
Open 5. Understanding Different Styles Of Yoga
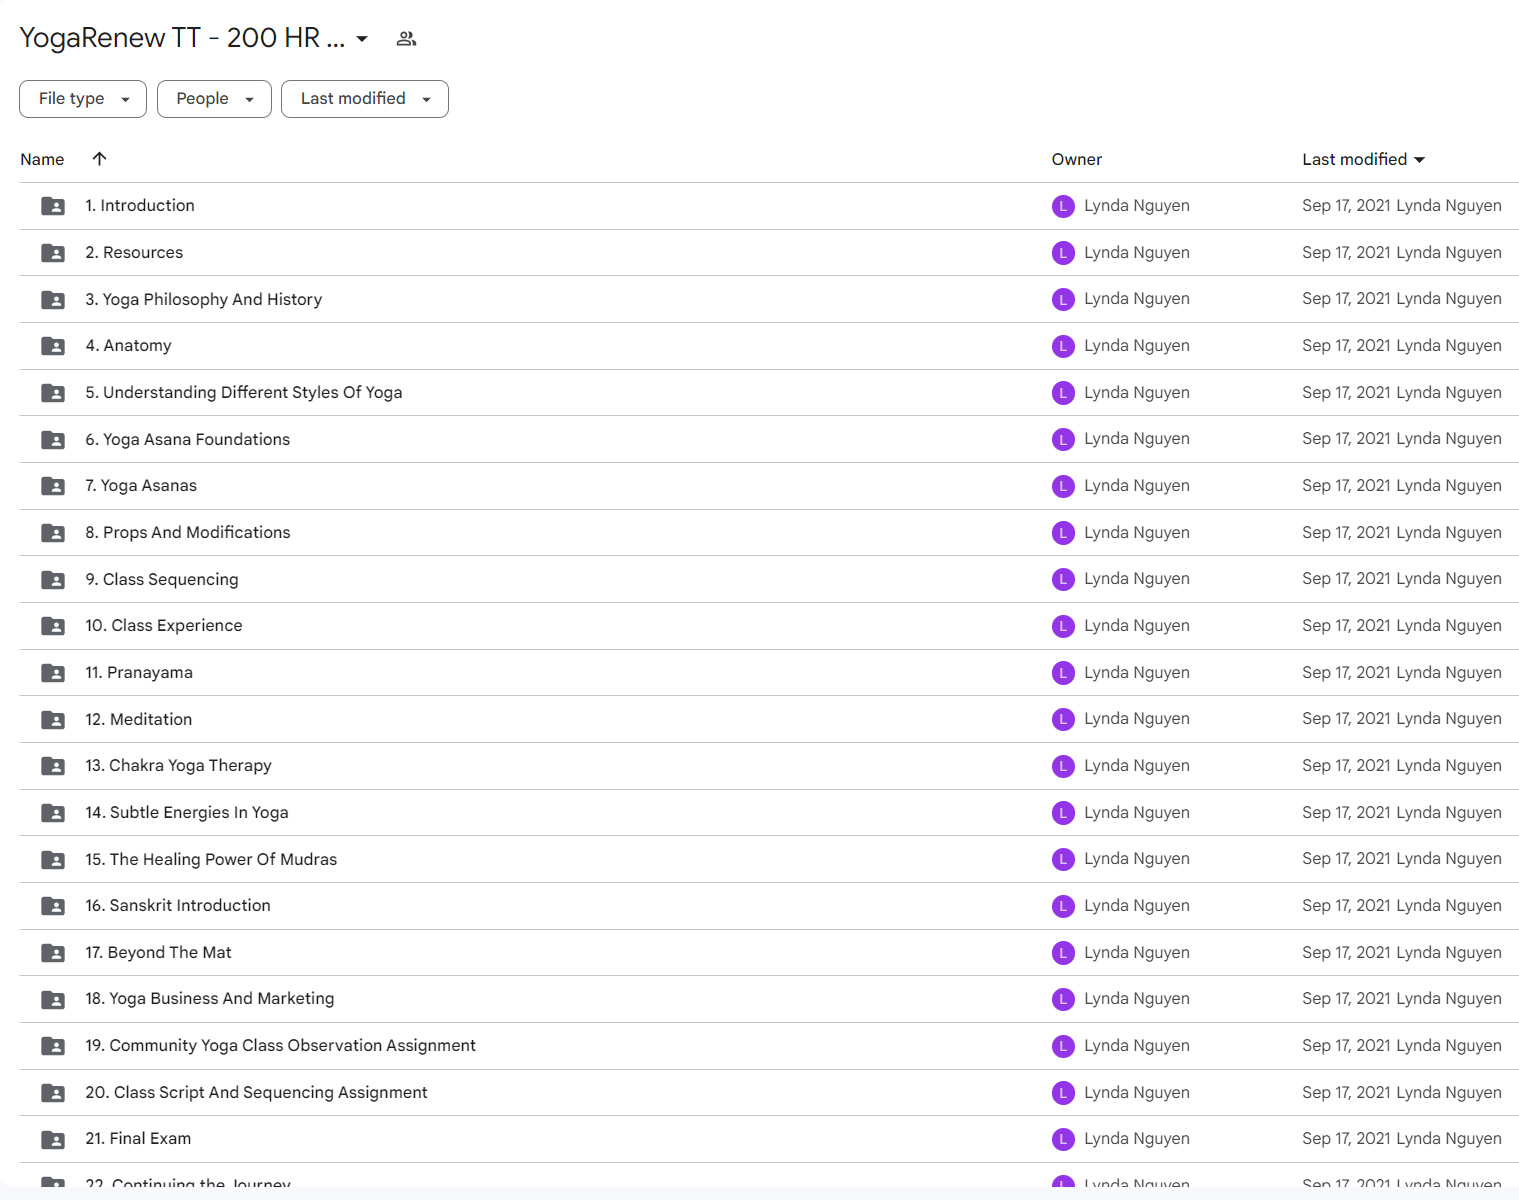pyautogui.click(x=244, y=392)
